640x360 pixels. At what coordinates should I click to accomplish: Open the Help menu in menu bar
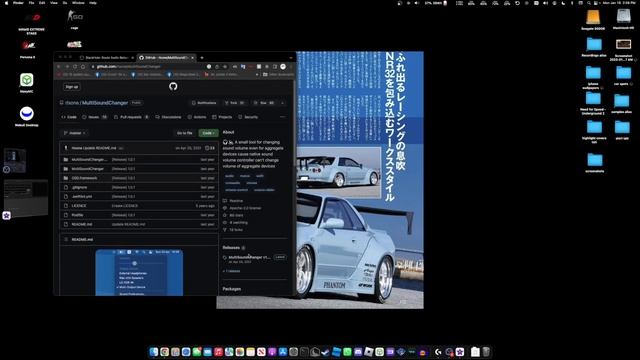coord(93,3)
